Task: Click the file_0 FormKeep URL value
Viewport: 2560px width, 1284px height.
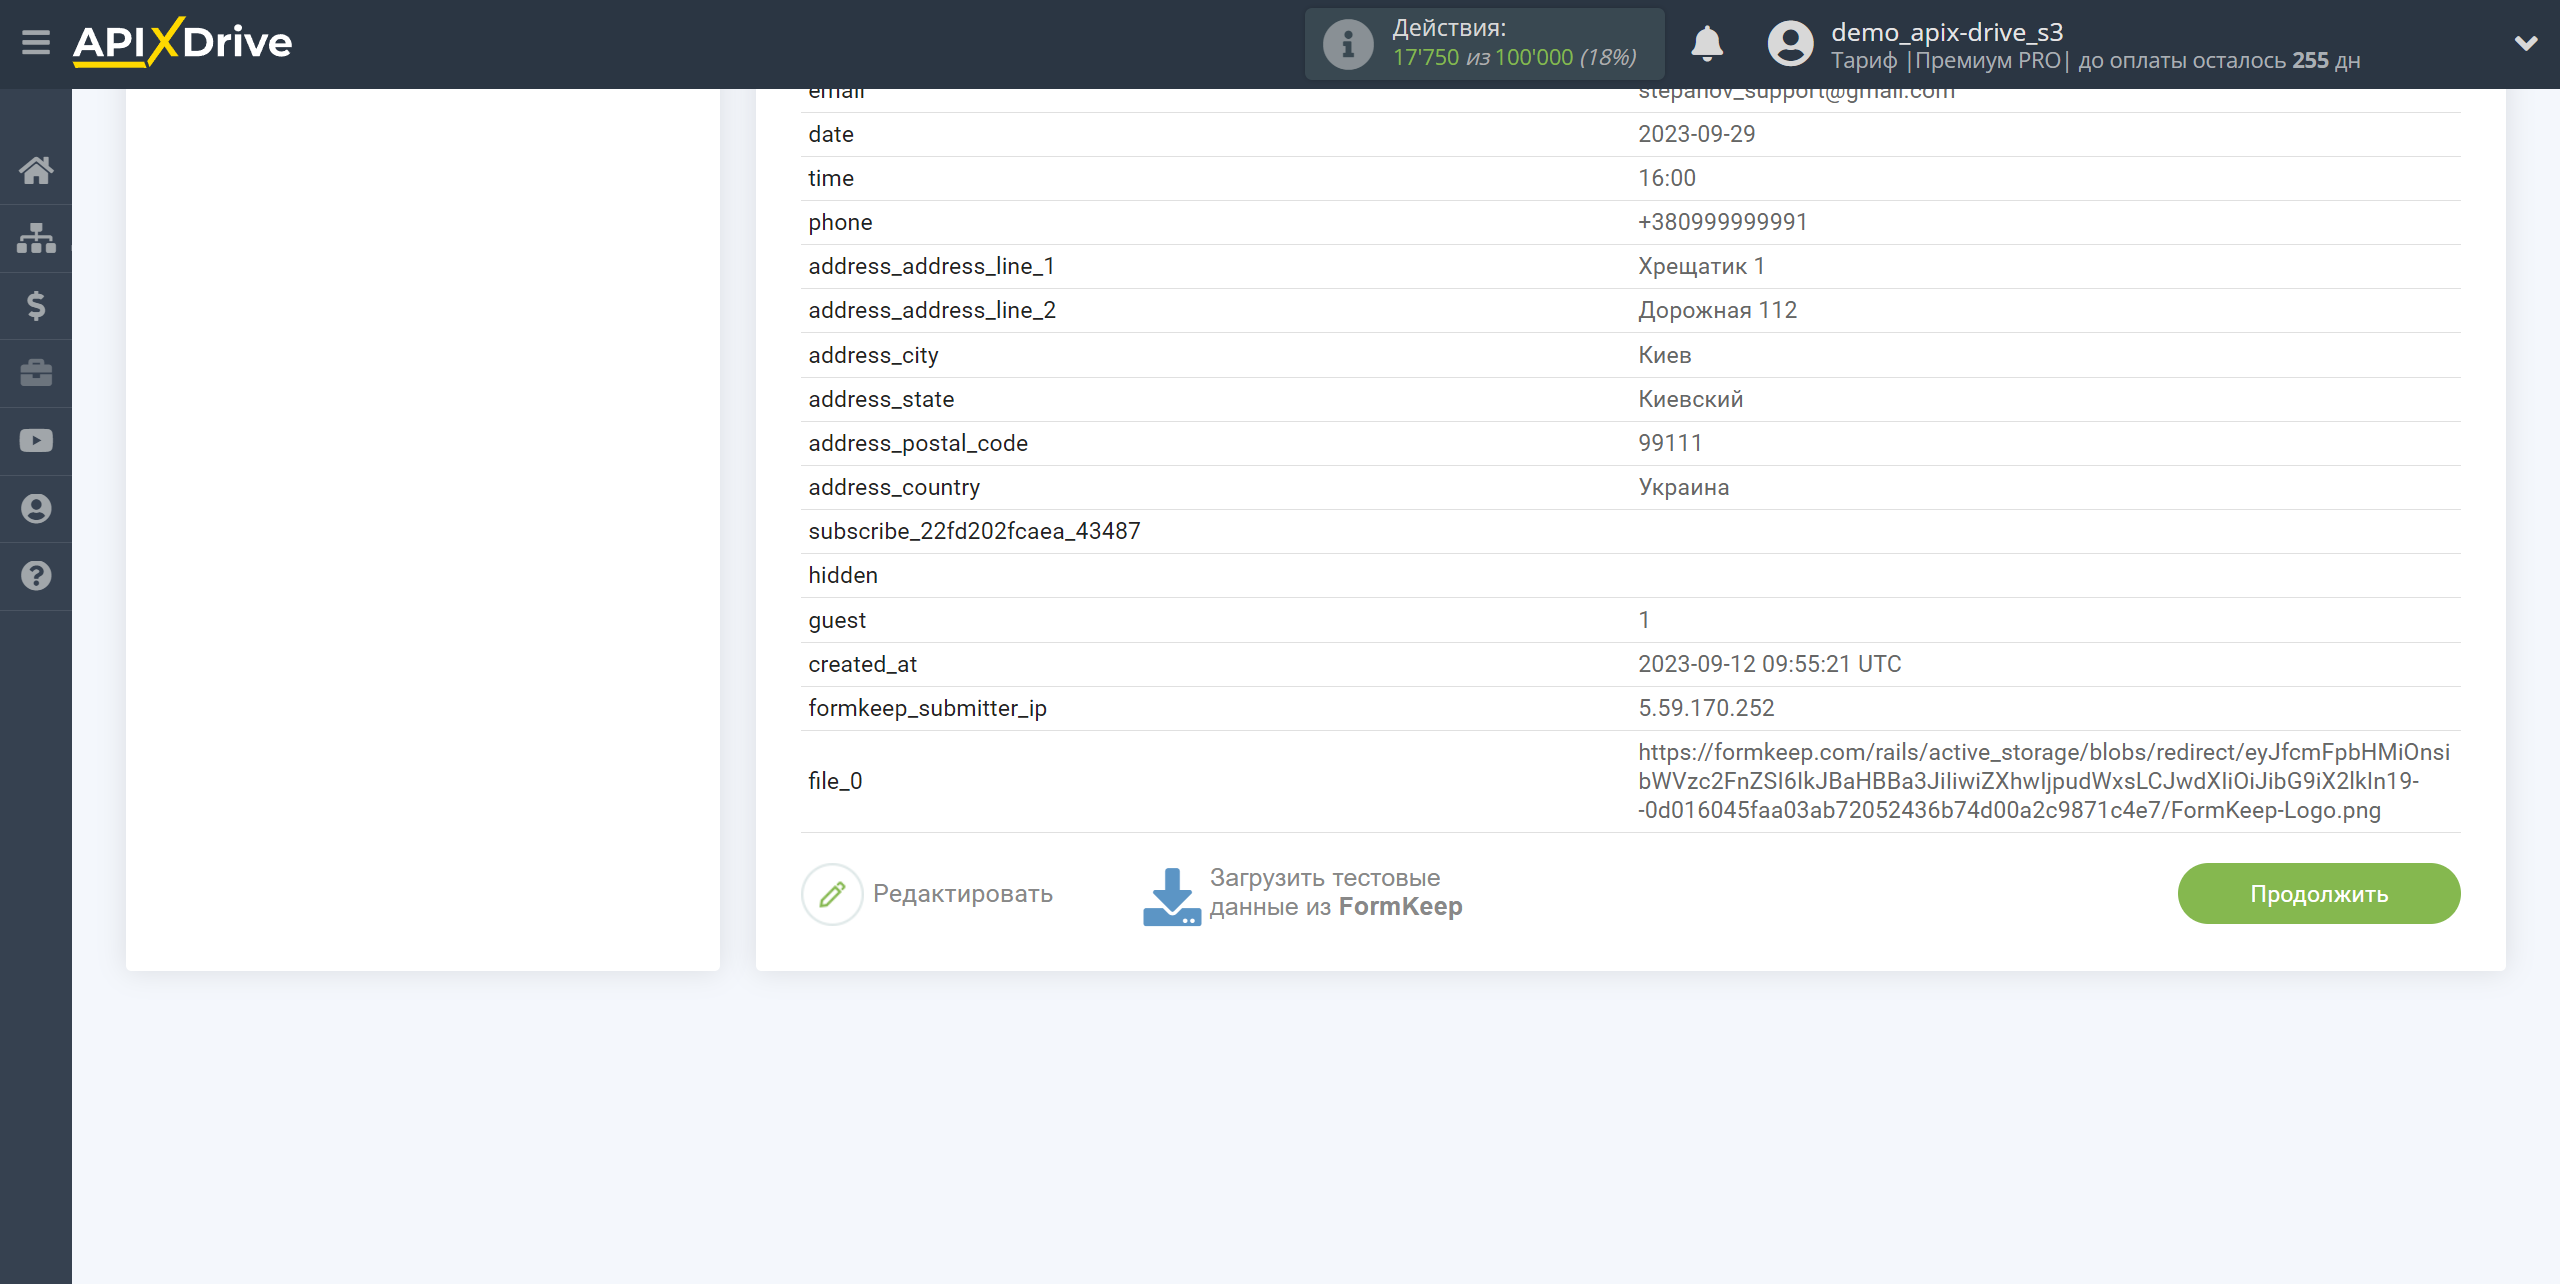Action: (x=2044, y=781)
